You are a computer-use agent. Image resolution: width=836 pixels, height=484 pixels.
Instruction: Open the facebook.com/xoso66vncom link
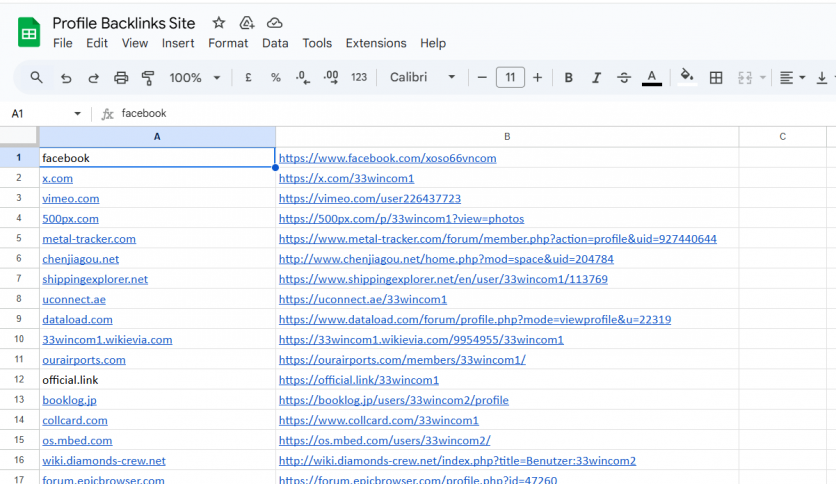point(388,158)
